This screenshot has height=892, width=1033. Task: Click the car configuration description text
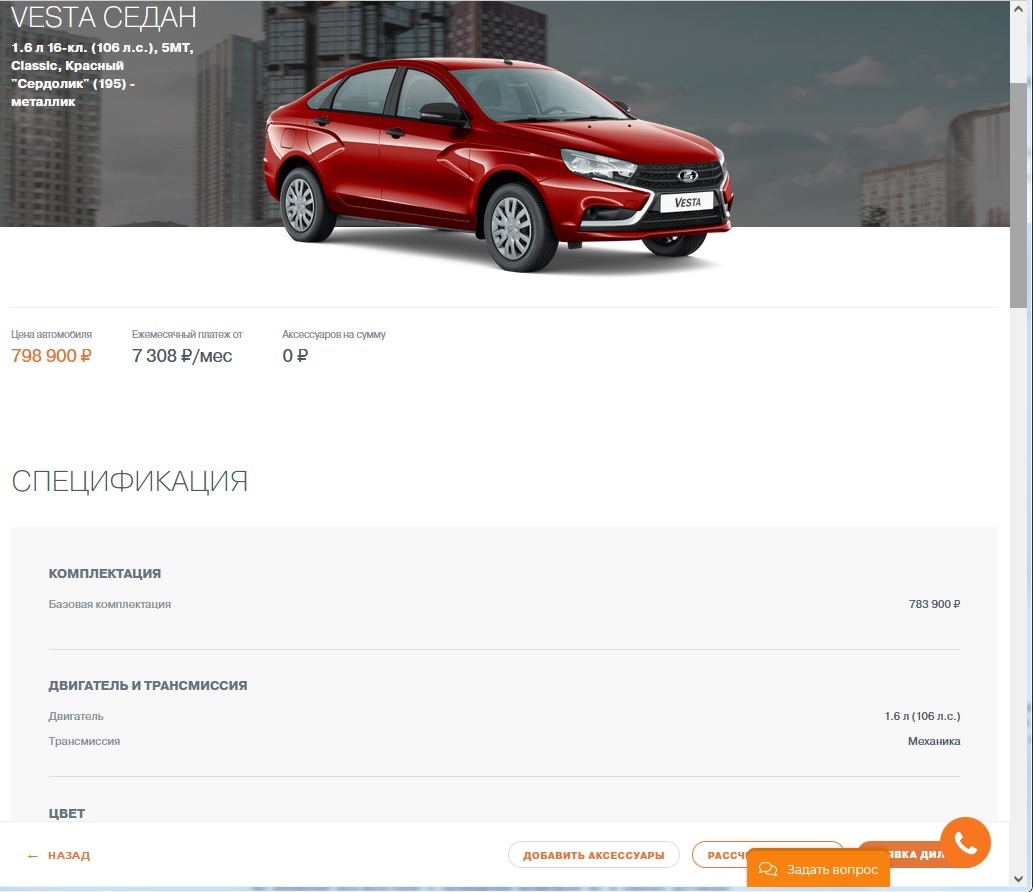click(102, 74)
